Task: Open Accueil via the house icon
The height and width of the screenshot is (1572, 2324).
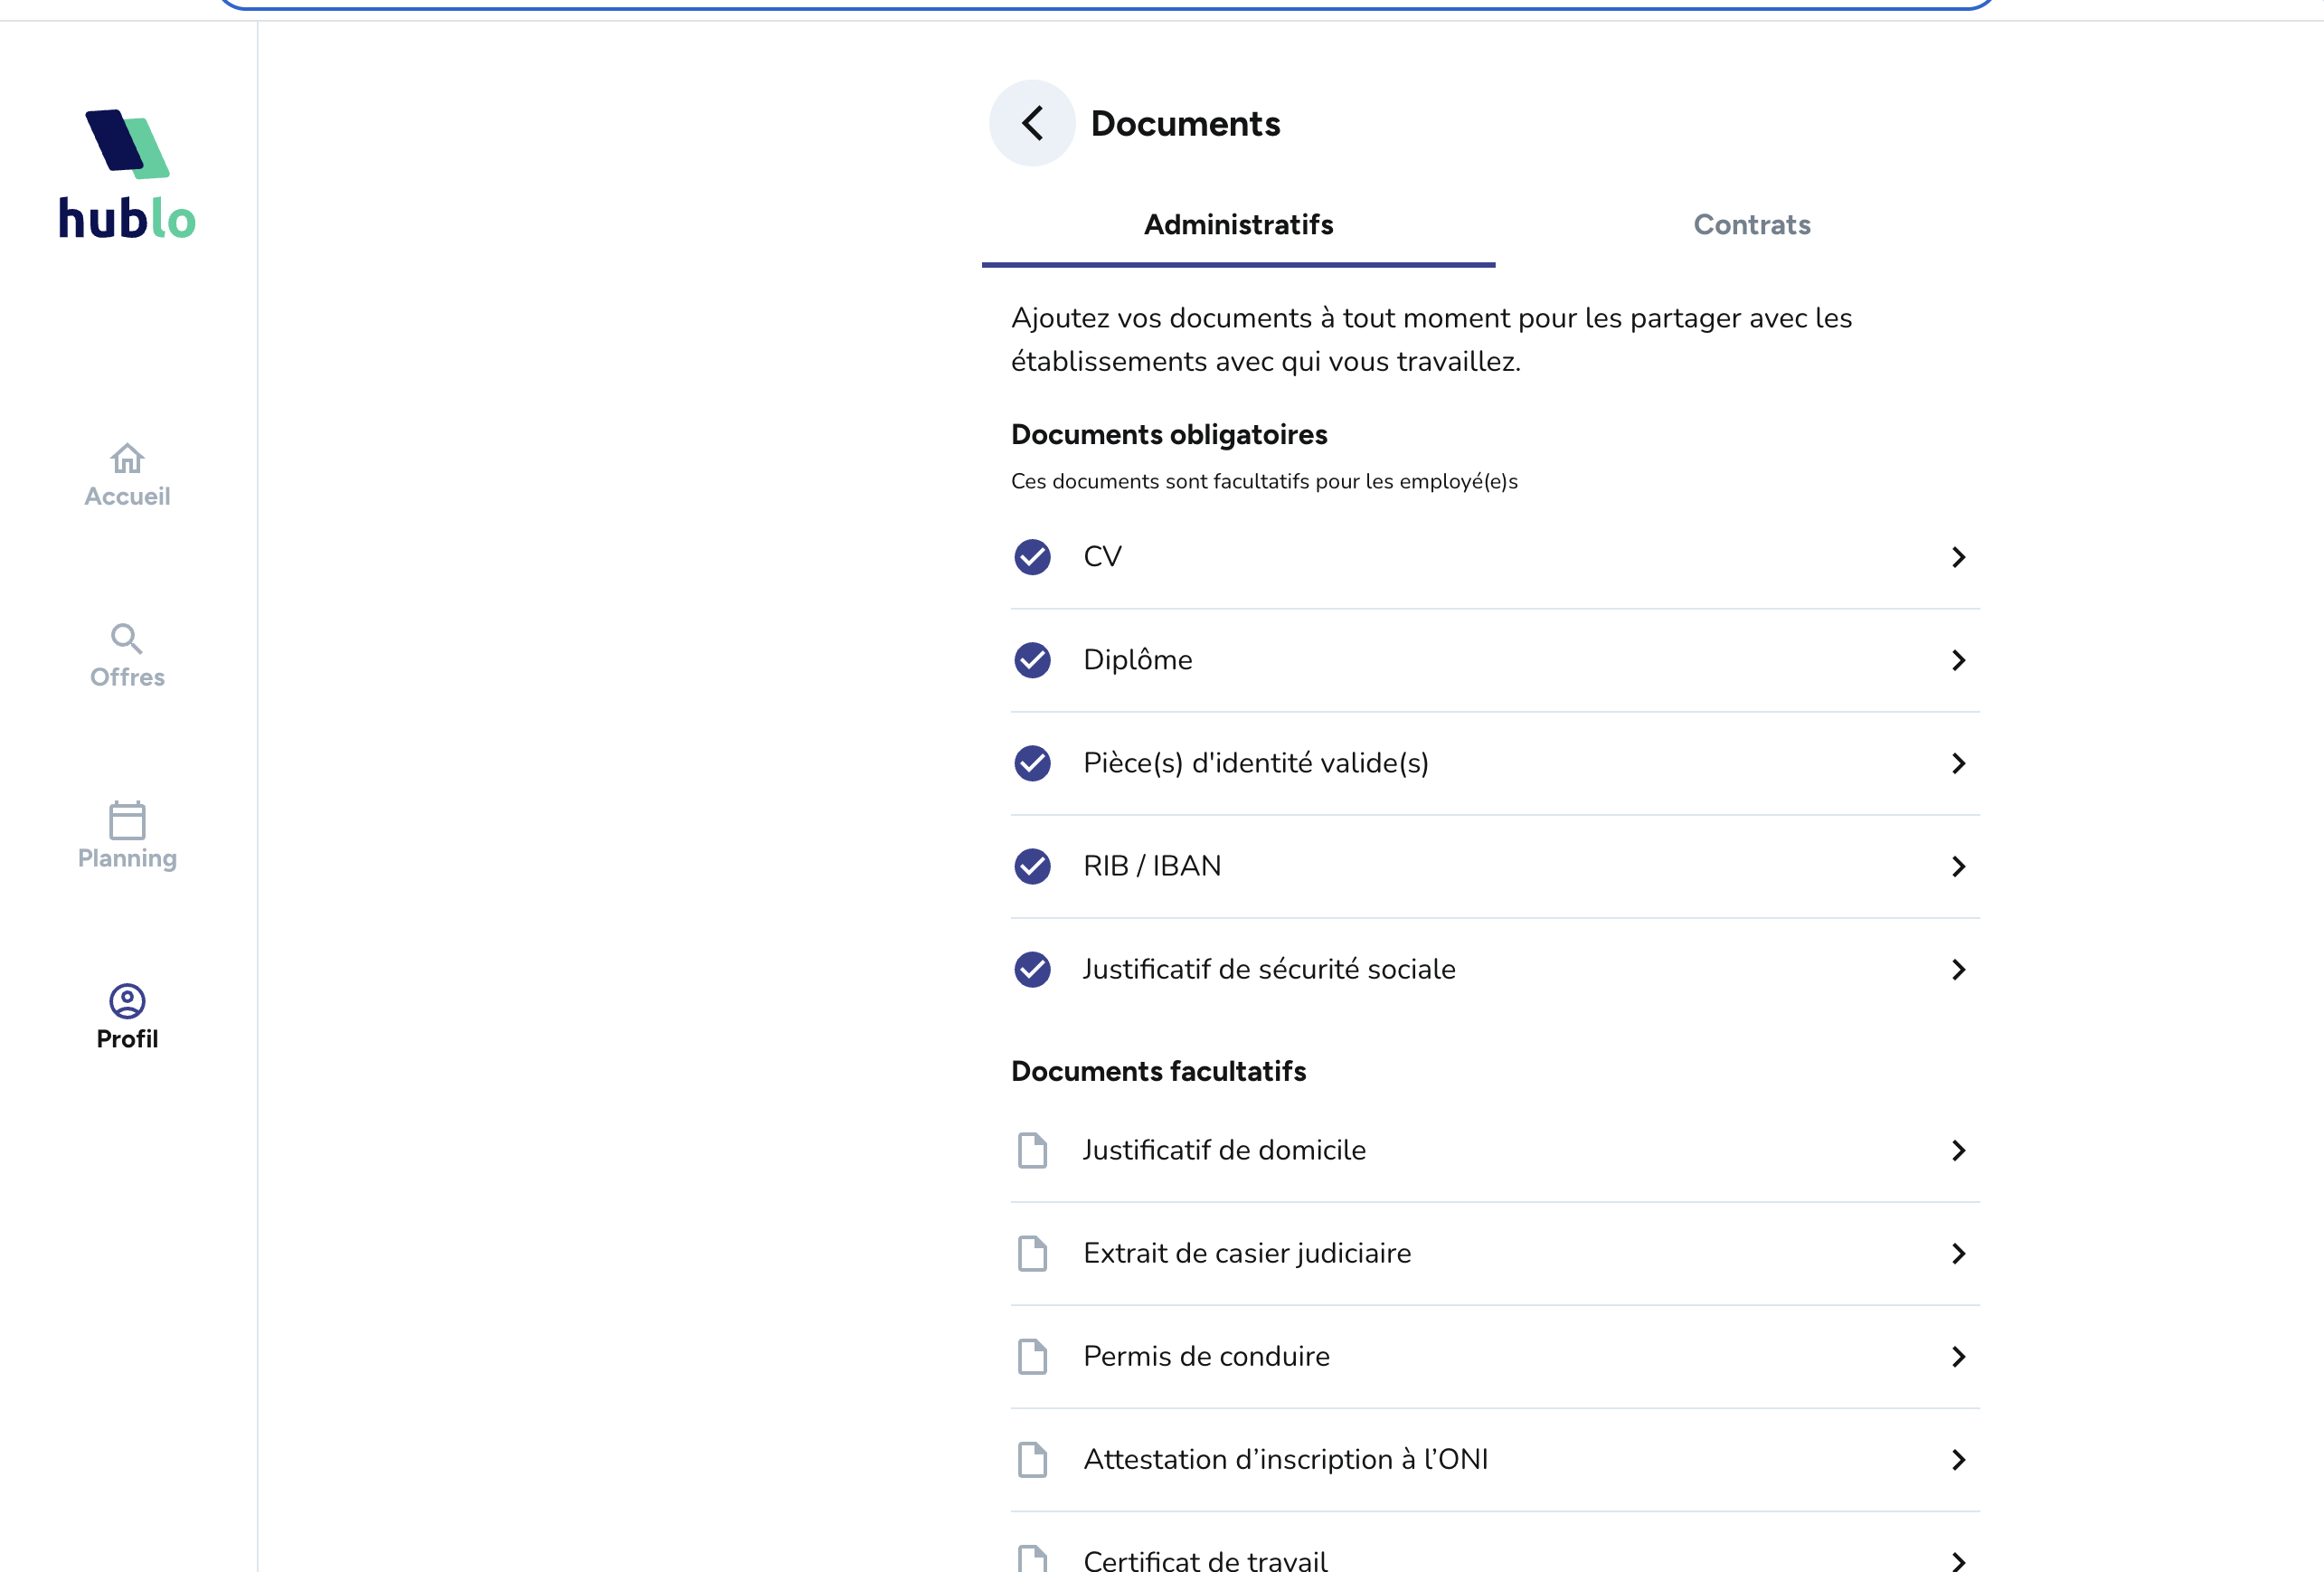Action: 127,459
